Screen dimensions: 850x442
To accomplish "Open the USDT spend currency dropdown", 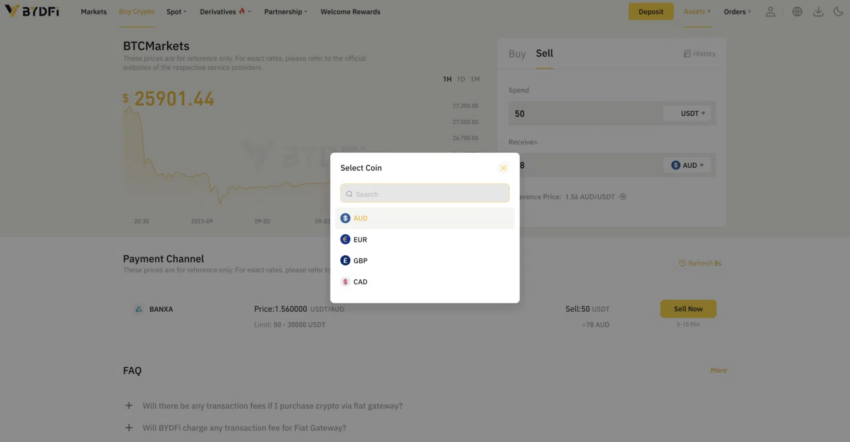I will click(x=687, y=113).
